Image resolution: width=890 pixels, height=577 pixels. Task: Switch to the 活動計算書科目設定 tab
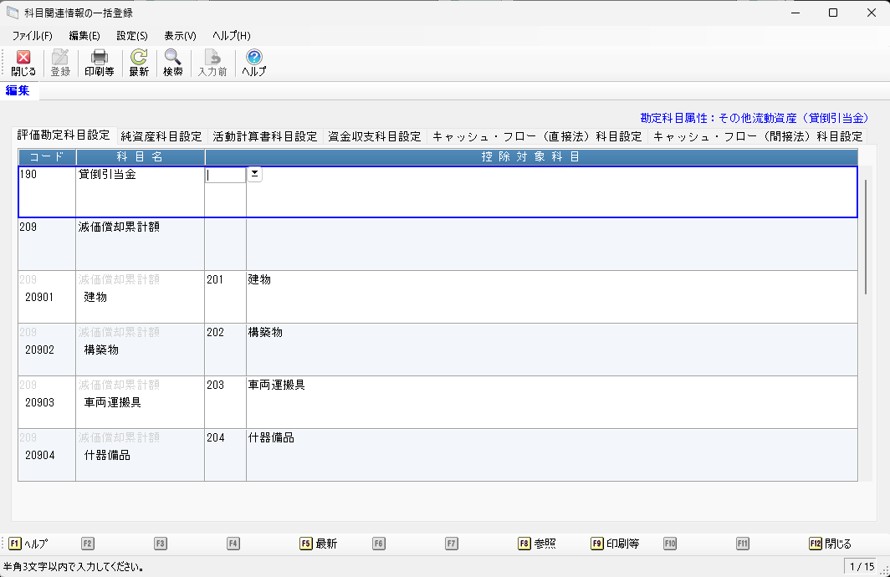point(264,137)
